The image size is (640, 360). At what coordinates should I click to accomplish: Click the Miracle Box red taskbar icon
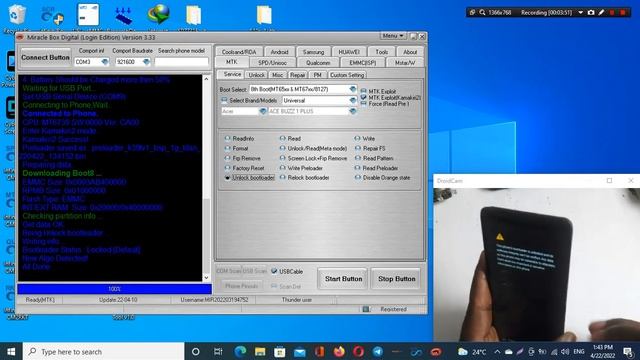click(436, 351)
